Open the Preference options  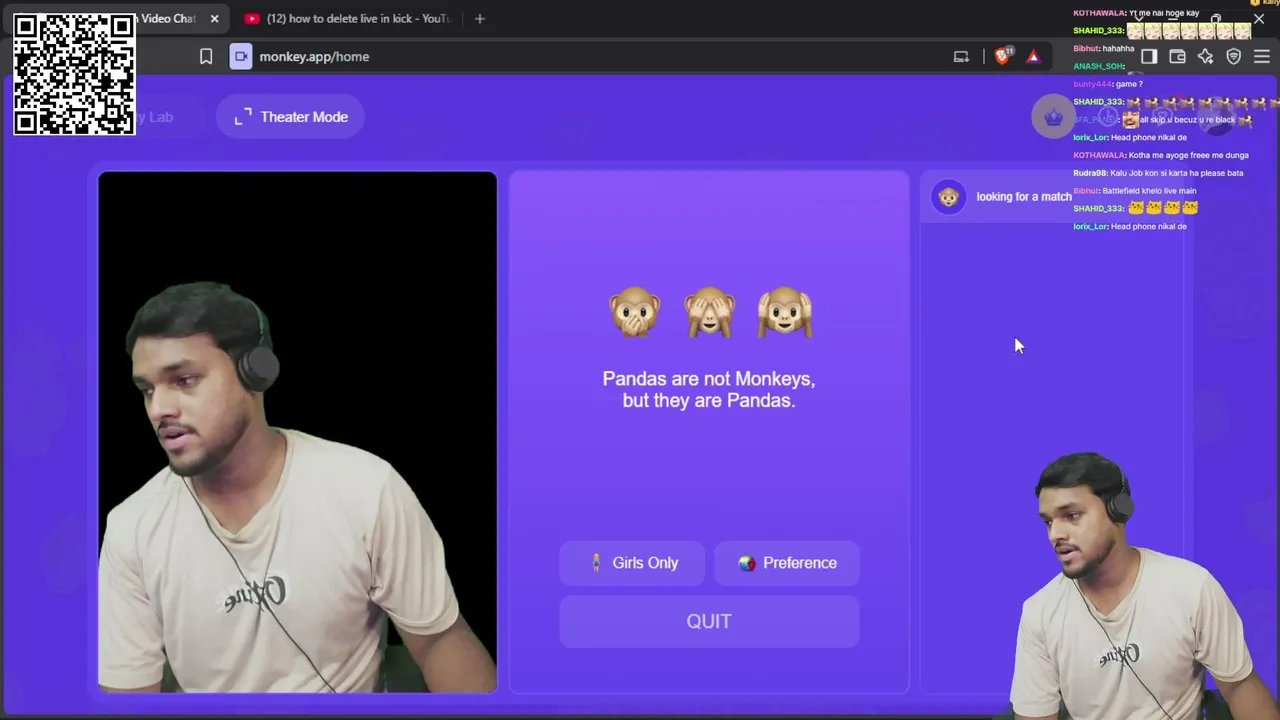[787, 563]
